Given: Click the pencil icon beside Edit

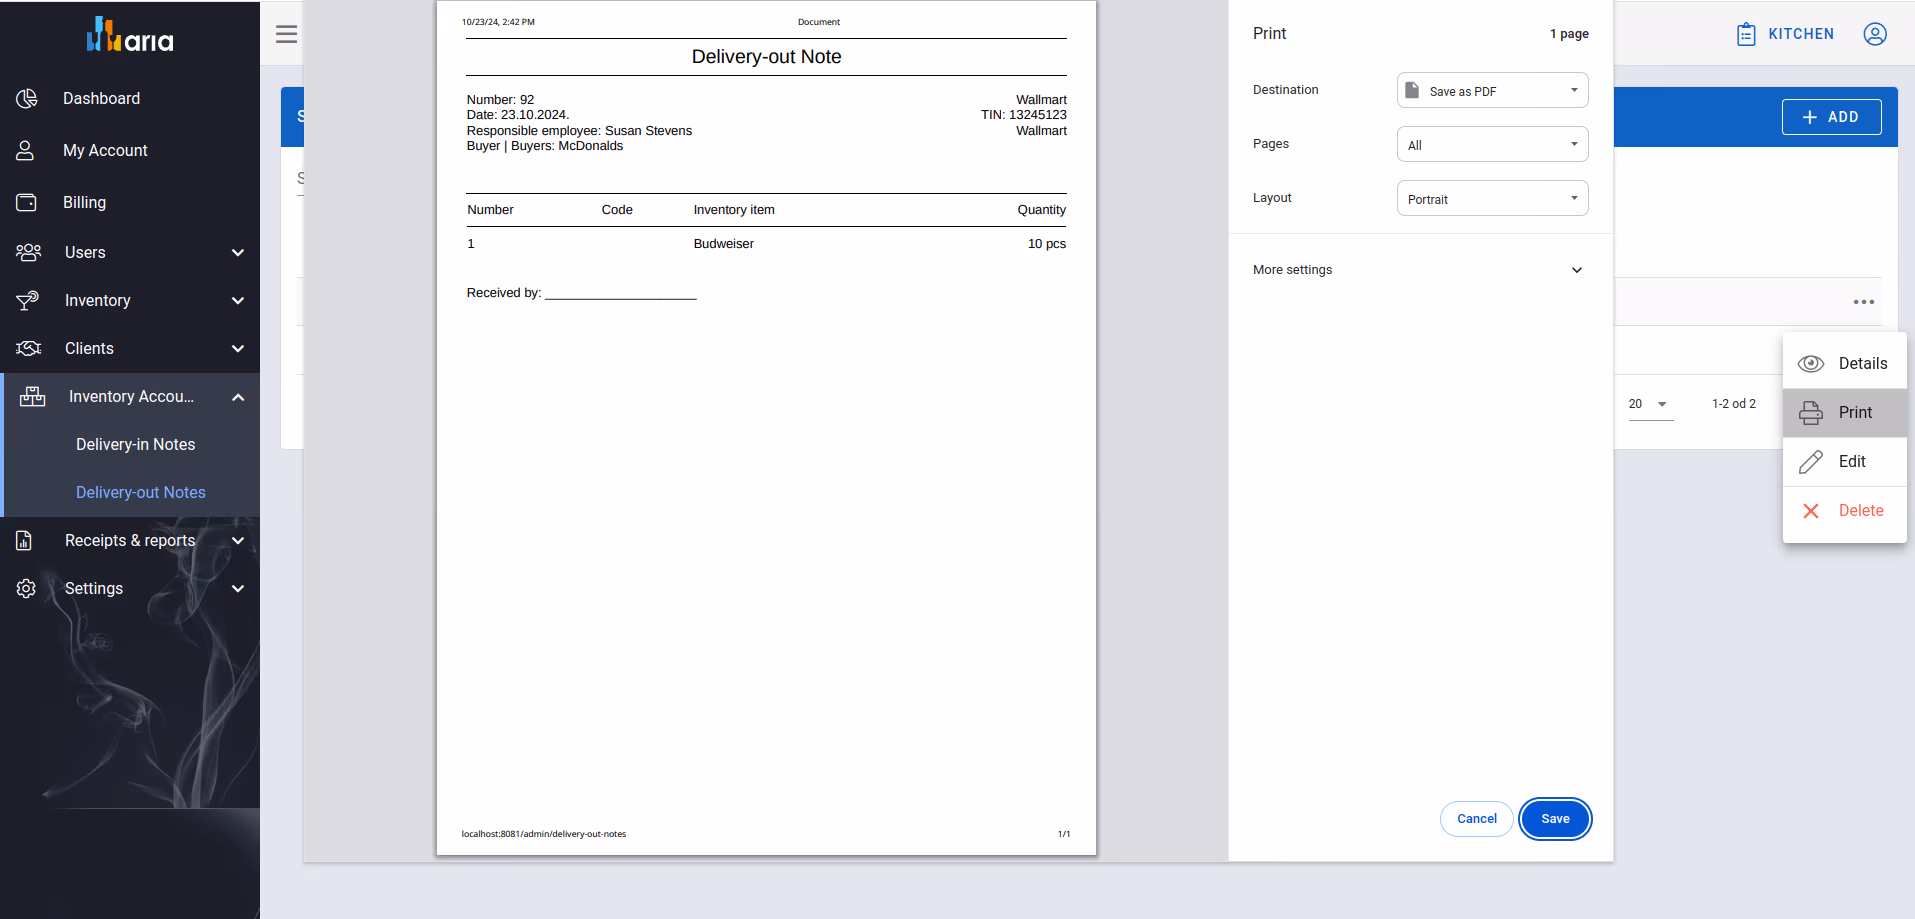Looking at the screenshot, I should tap(1811, 461).
